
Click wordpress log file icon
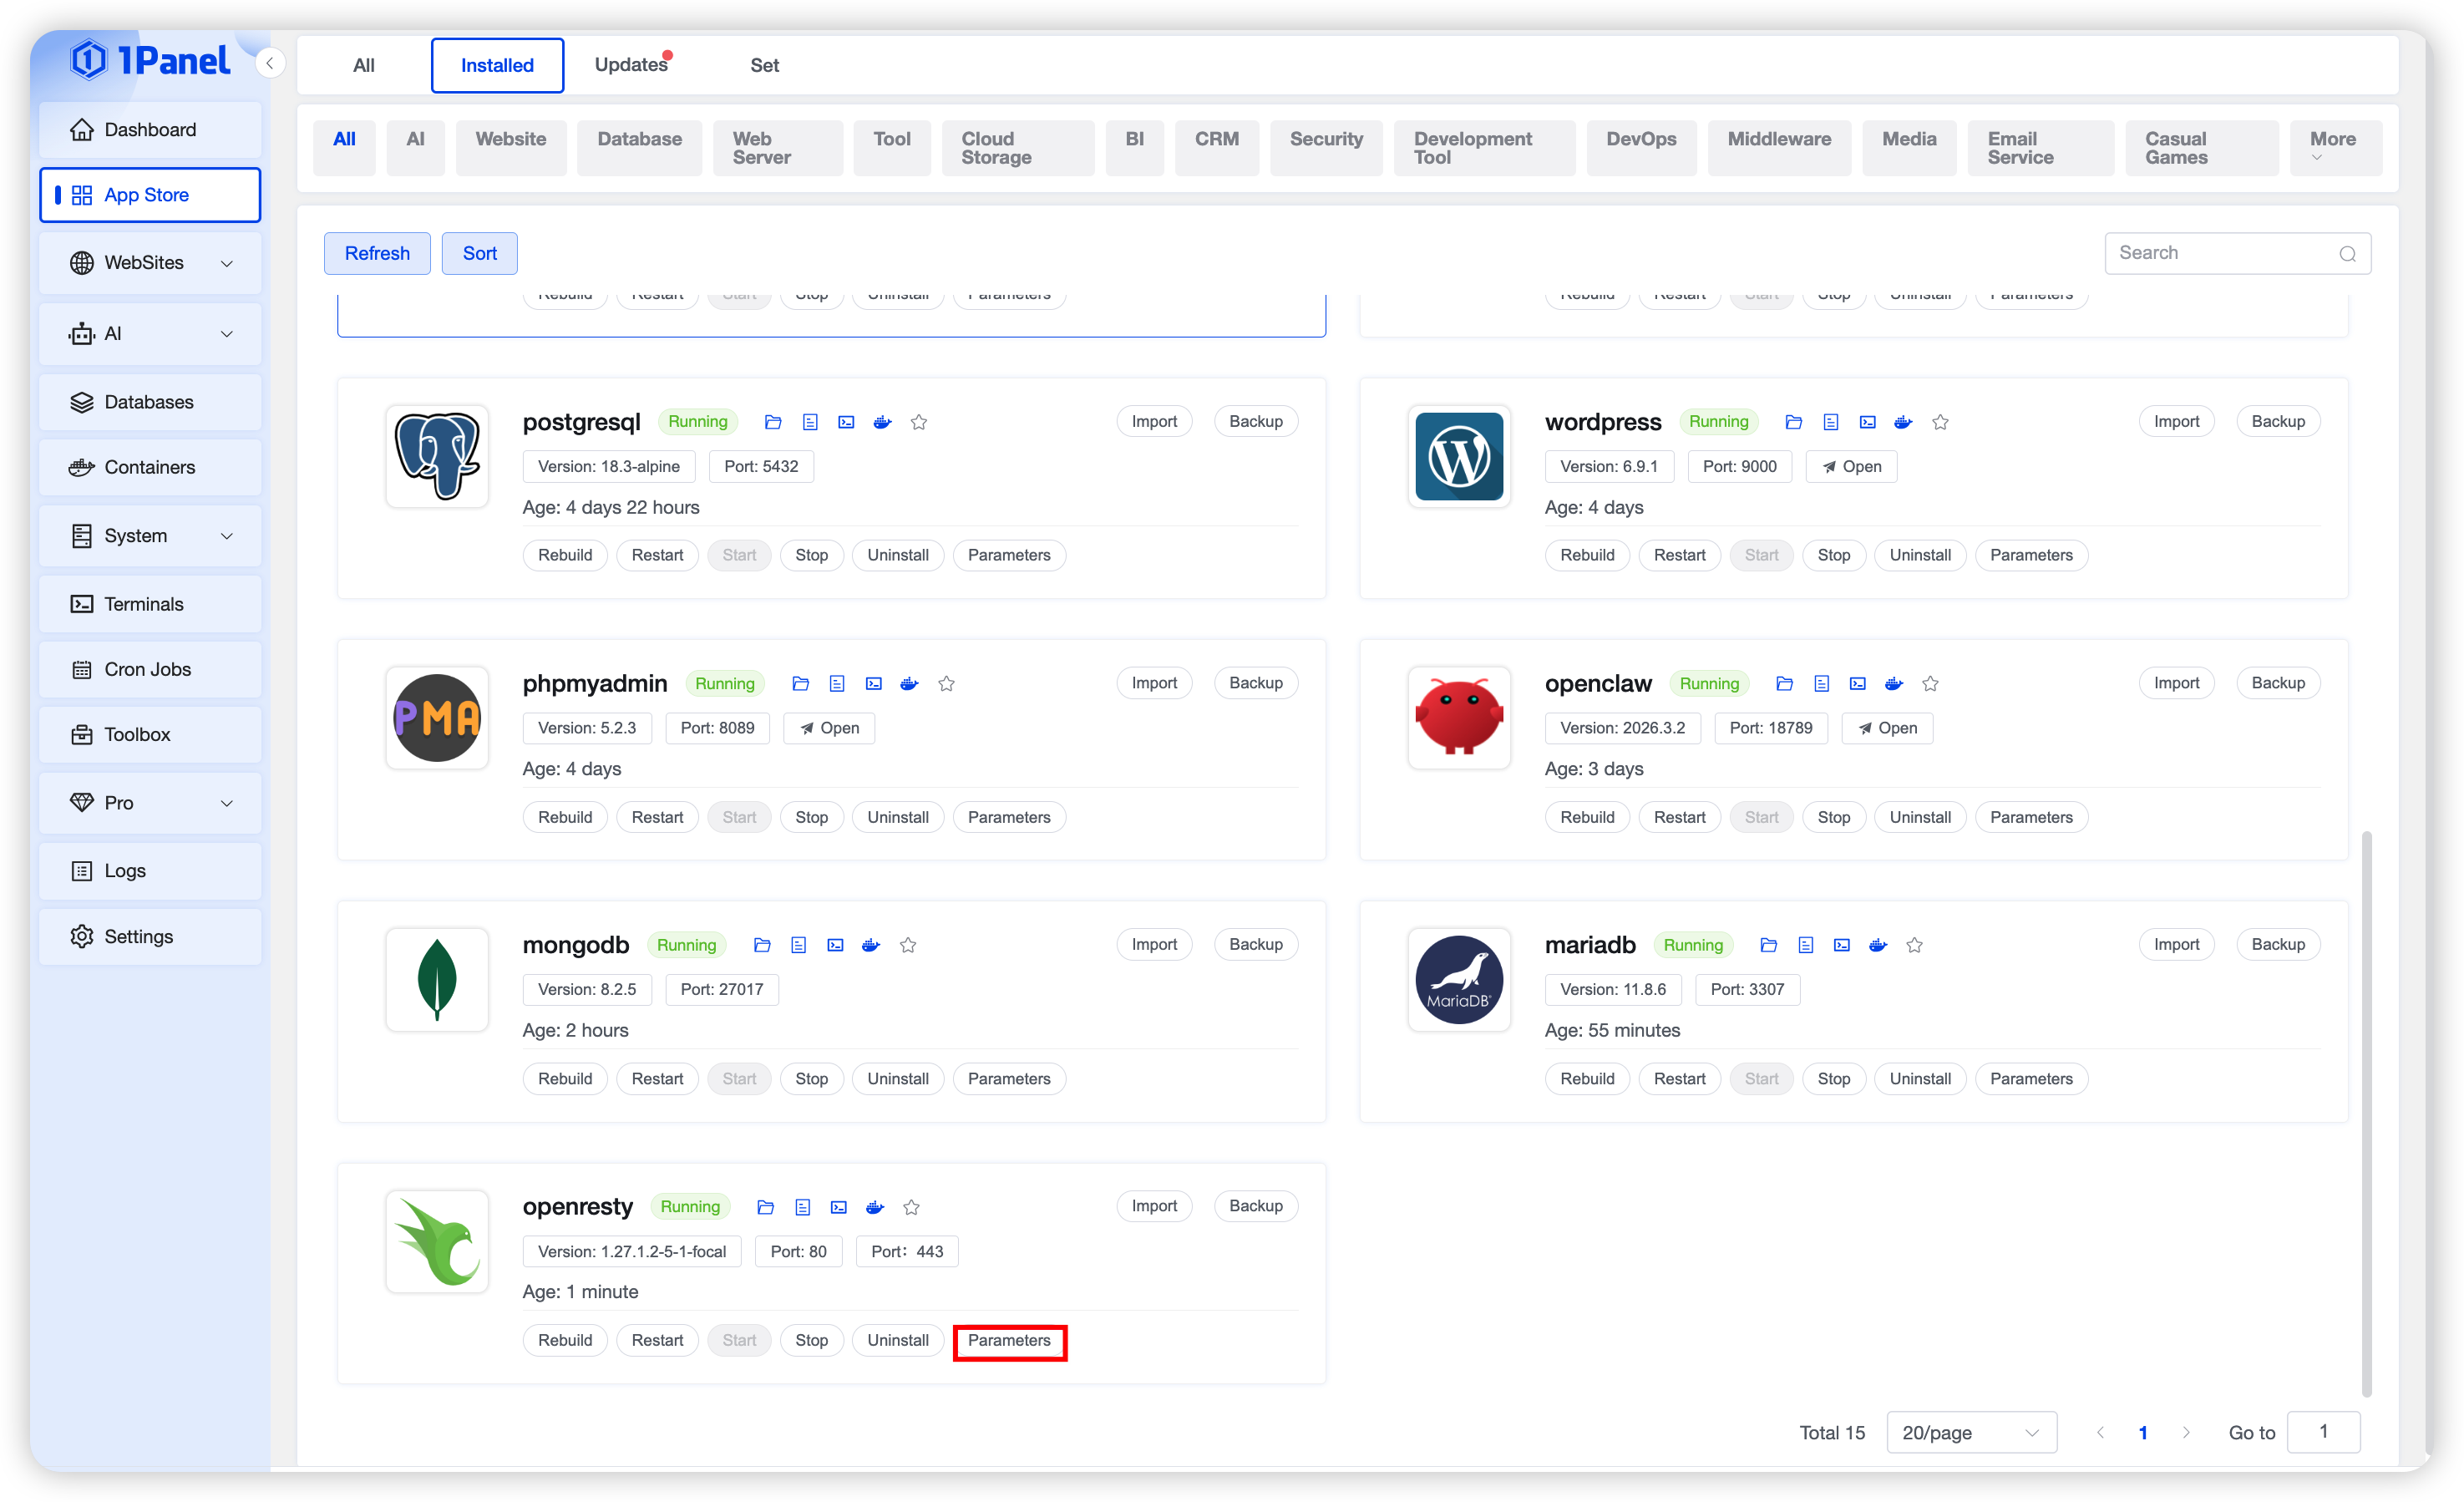click(x=1830, y=422)
